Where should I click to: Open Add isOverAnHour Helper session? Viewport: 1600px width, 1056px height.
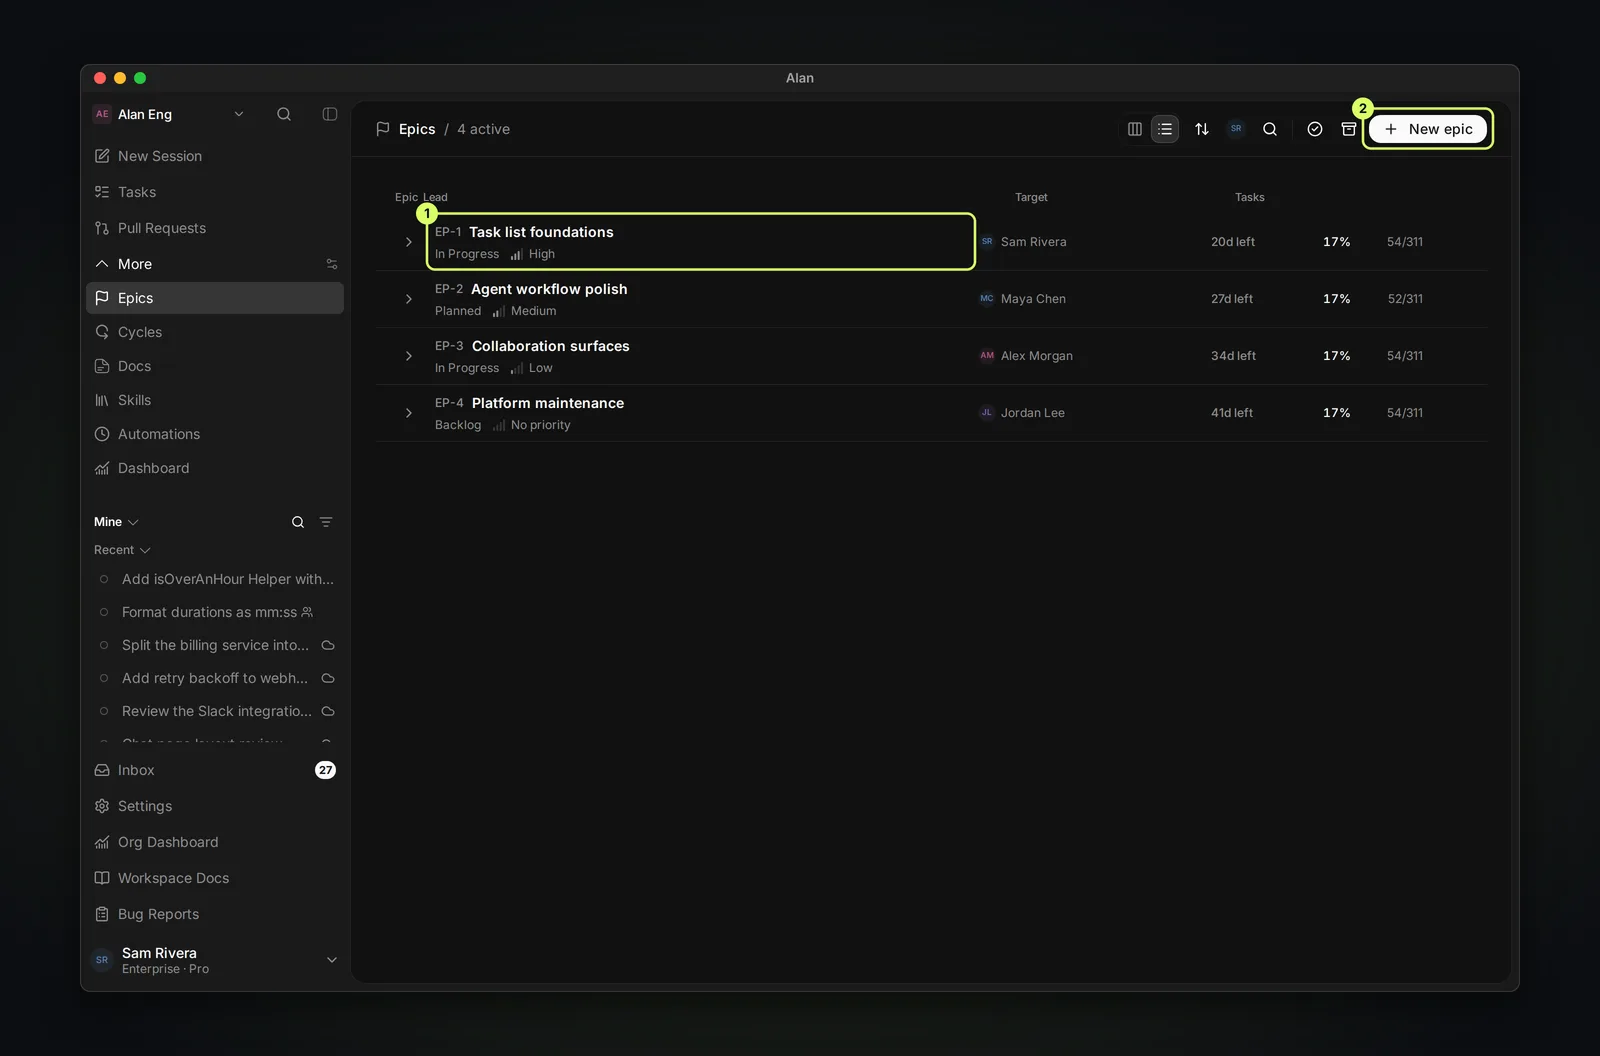pos(215,579)
